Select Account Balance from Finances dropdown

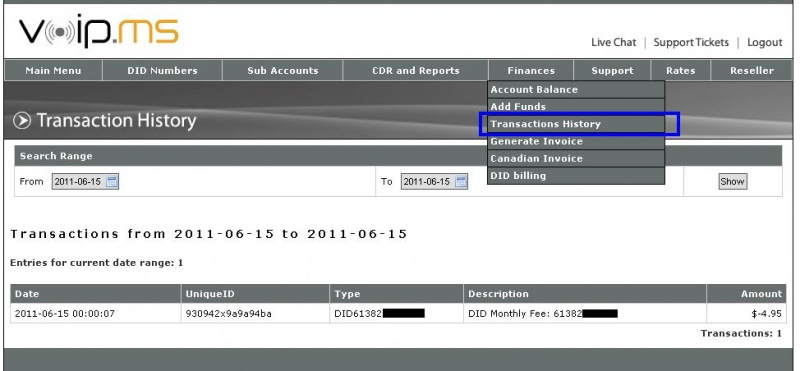[576, 89]
